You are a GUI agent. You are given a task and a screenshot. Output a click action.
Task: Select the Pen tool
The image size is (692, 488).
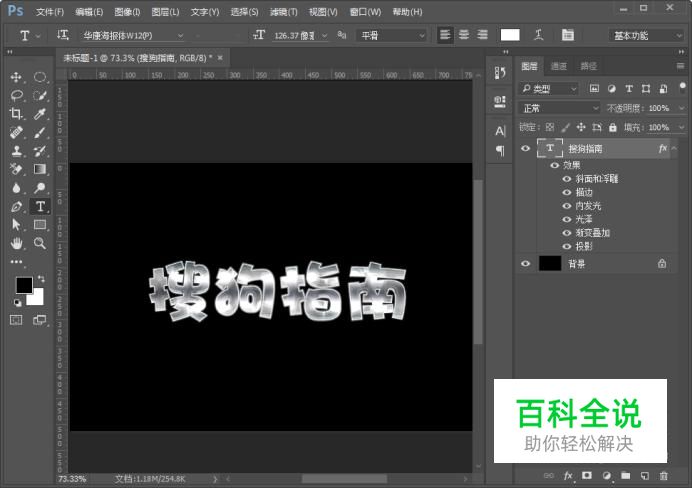16,206
